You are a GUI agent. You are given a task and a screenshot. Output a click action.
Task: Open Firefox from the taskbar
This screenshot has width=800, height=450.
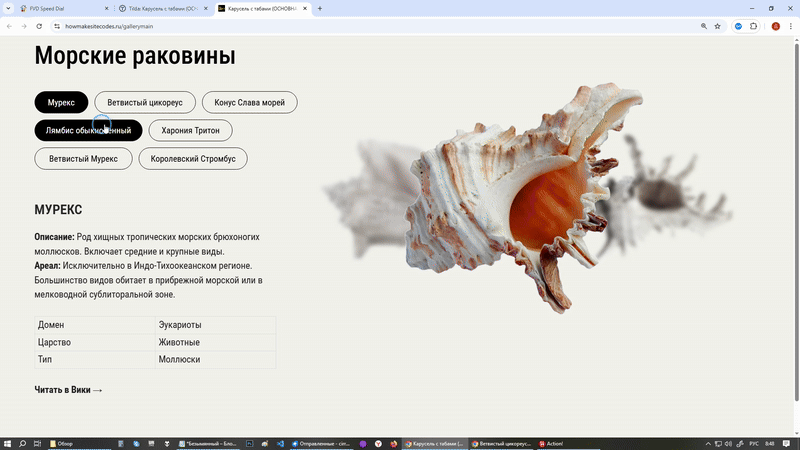(393, 444)
